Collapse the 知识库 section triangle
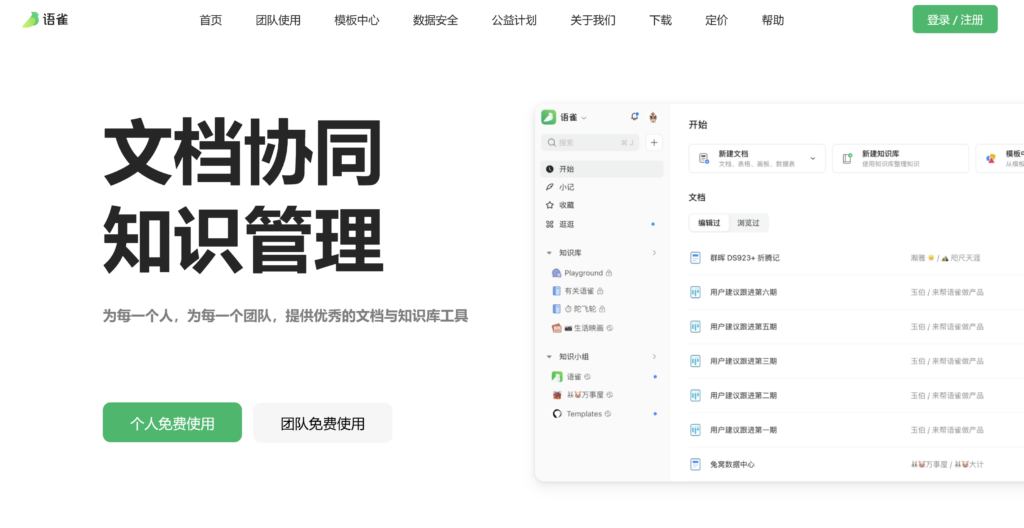 549,253
